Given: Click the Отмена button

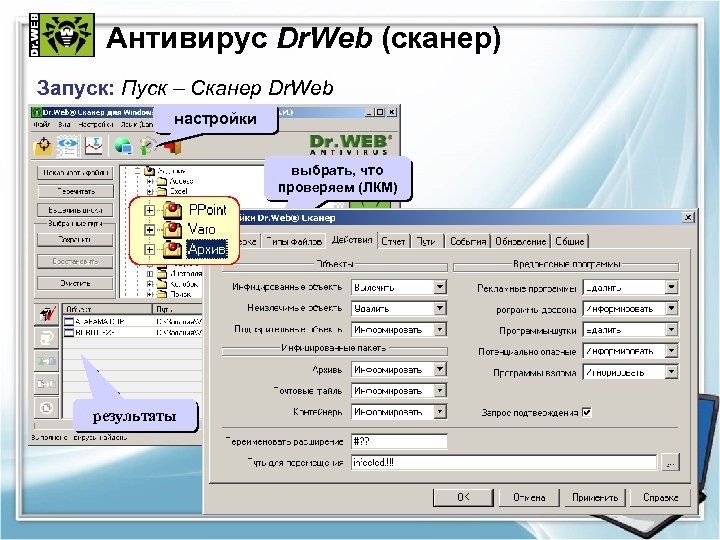Looking at the screenshot, I should pos(529,497).
